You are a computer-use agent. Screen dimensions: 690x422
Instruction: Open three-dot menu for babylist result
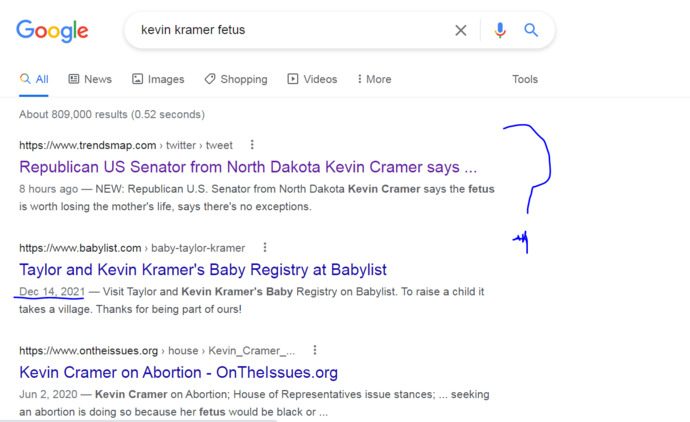[x=265, y=247]
